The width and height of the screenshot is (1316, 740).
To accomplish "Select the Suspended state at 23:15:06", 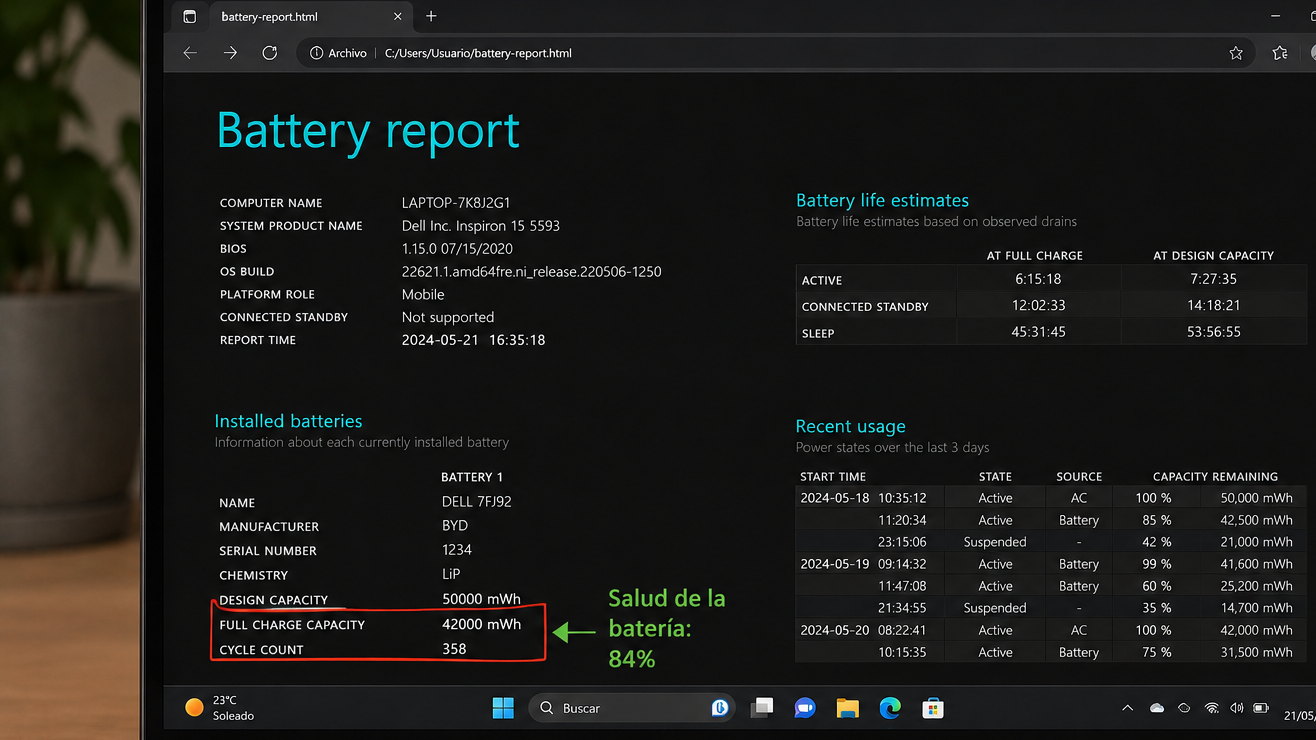I will 995,542.
